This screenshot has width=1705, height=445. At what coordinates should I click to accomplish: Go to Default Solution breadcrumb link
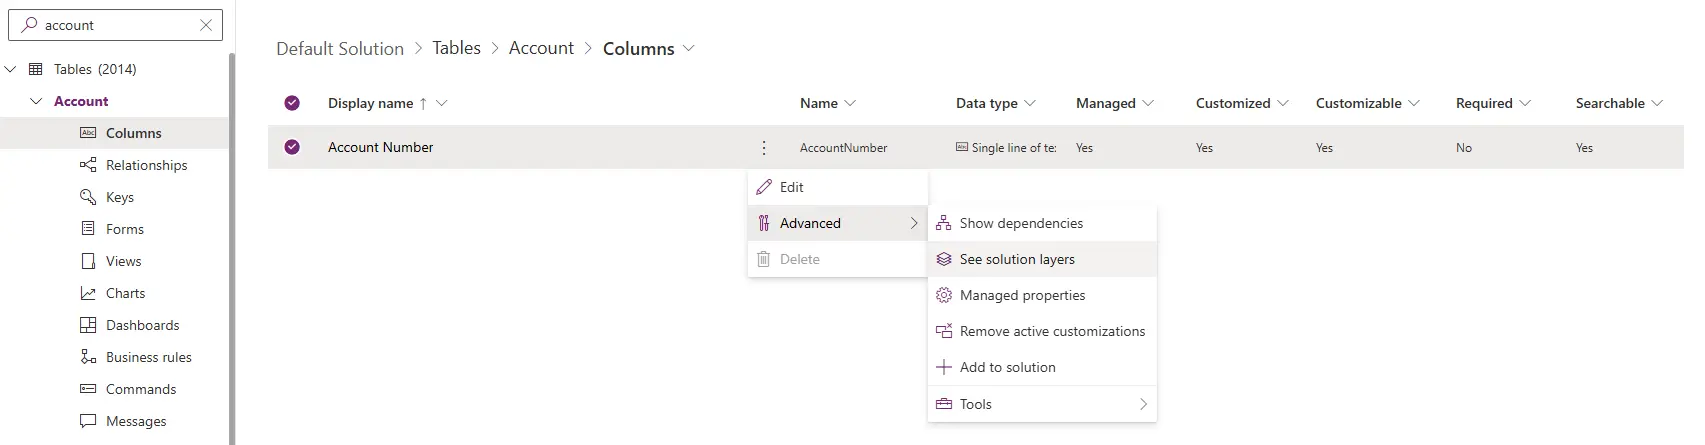[x=340, y=48]
